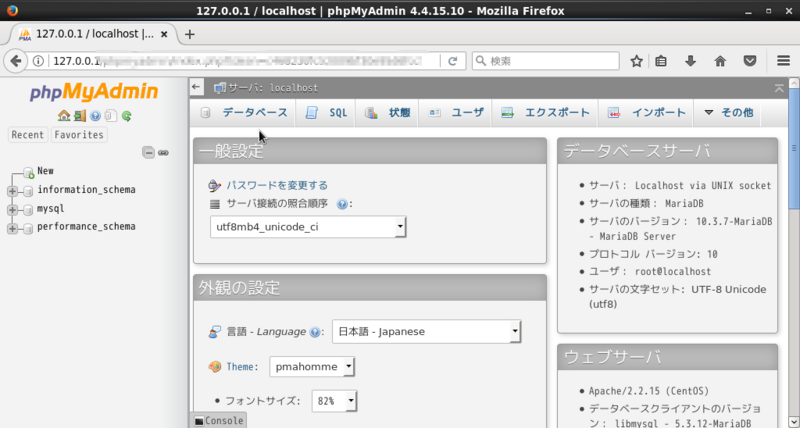Open utf8mb4_unicode_ci collation dropdown
The image size is (800, 428).
coord(308,227)
